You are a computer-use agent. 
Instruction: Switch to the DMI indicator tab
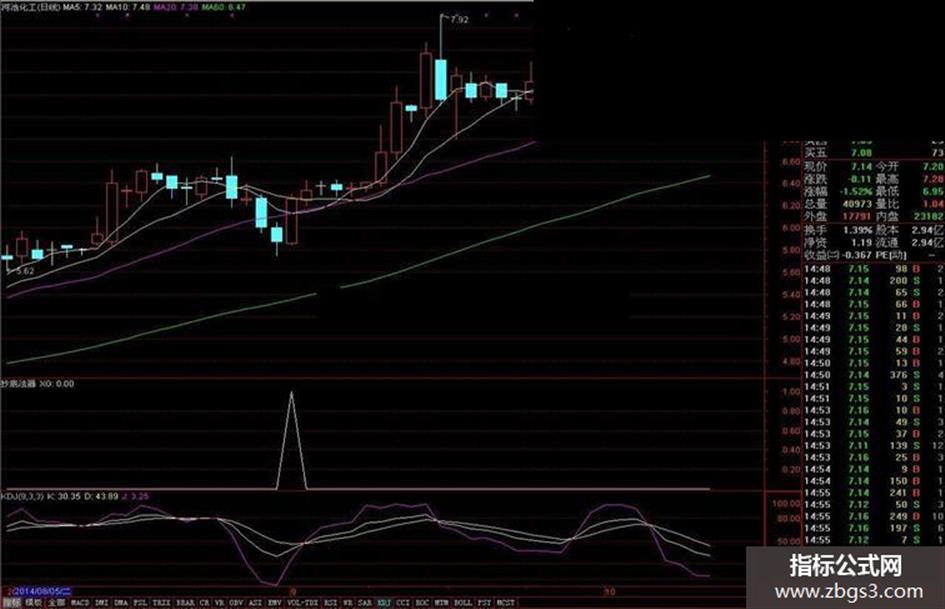coord(102,602)
